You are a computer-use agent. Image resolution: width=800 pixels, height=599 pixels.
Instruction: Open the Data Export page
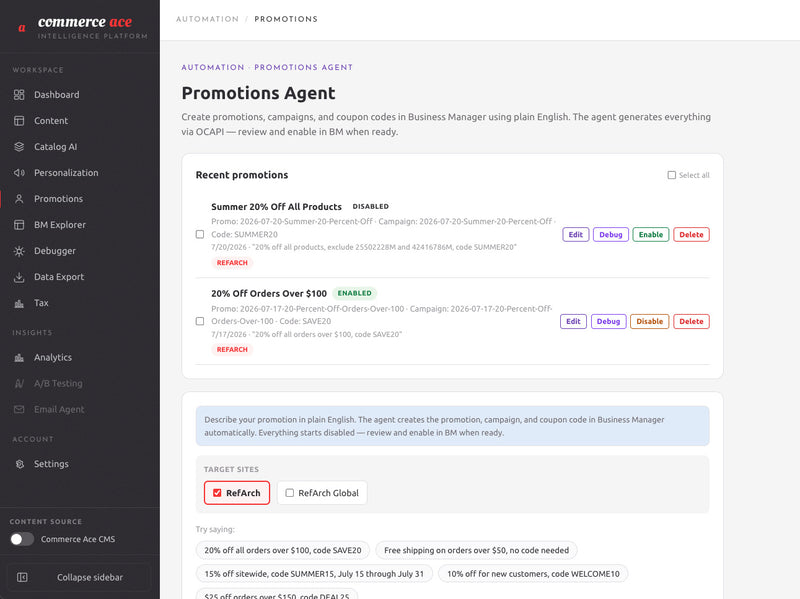click(59, 277)
